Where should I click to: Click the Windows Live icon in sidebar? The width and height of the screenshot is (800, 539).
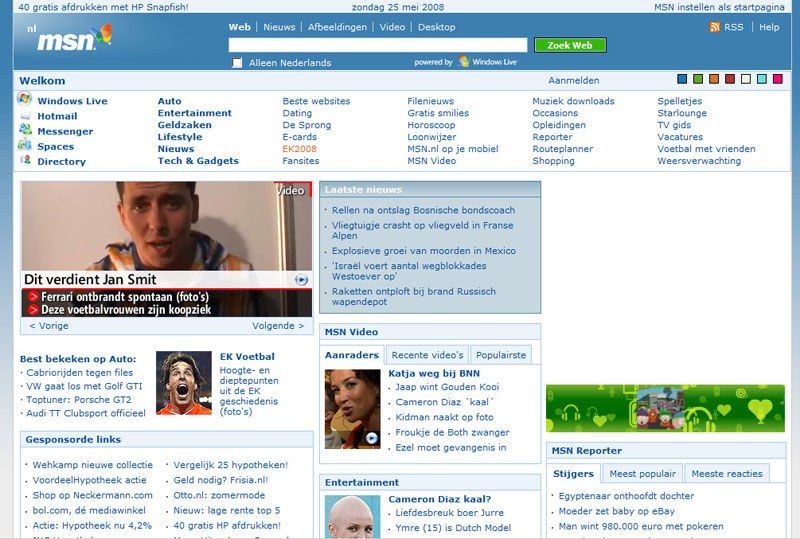click(x=25, y=100)
